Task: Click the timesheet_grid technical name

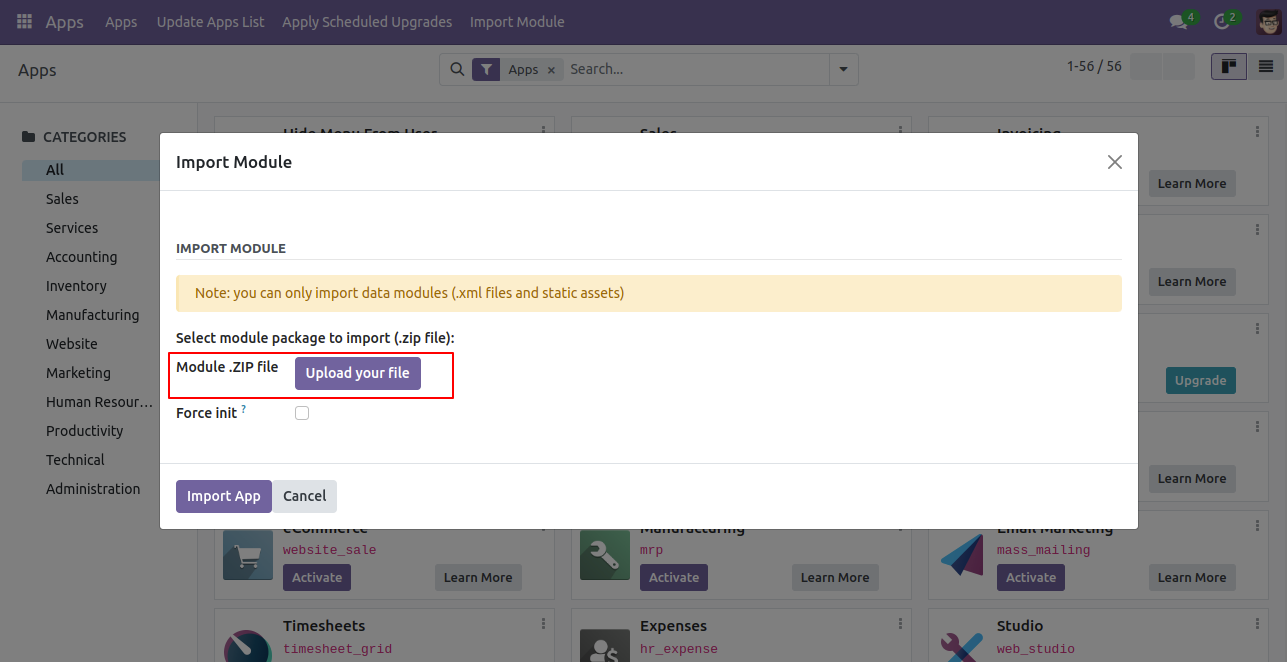Action: (337, 649)
